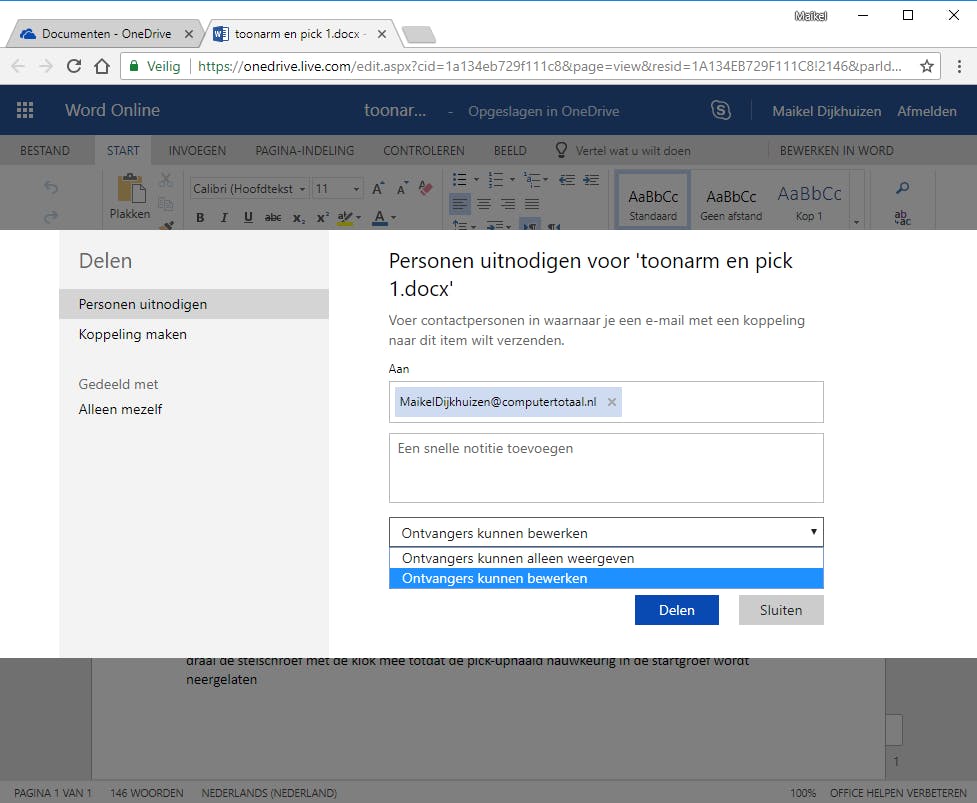Click the shrink font size icon
This screenshot has height=803, width=977.
(x=403, y=188)
